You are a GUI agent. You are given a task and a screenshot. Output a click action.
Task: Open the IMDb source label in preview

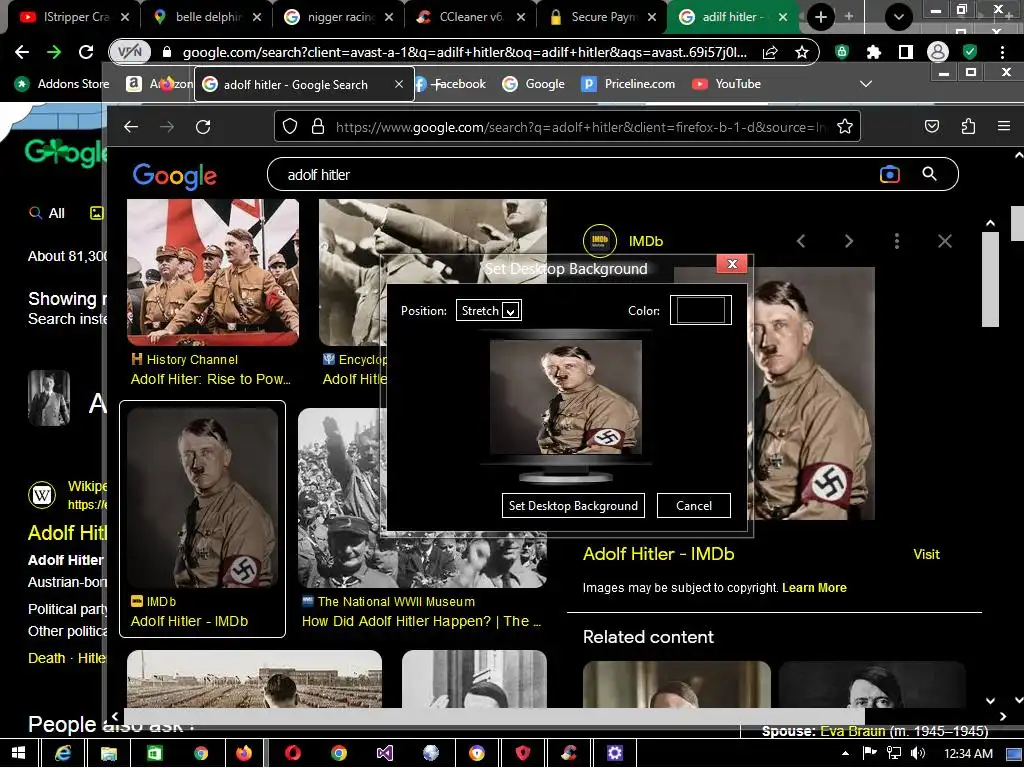click(645, 241)
